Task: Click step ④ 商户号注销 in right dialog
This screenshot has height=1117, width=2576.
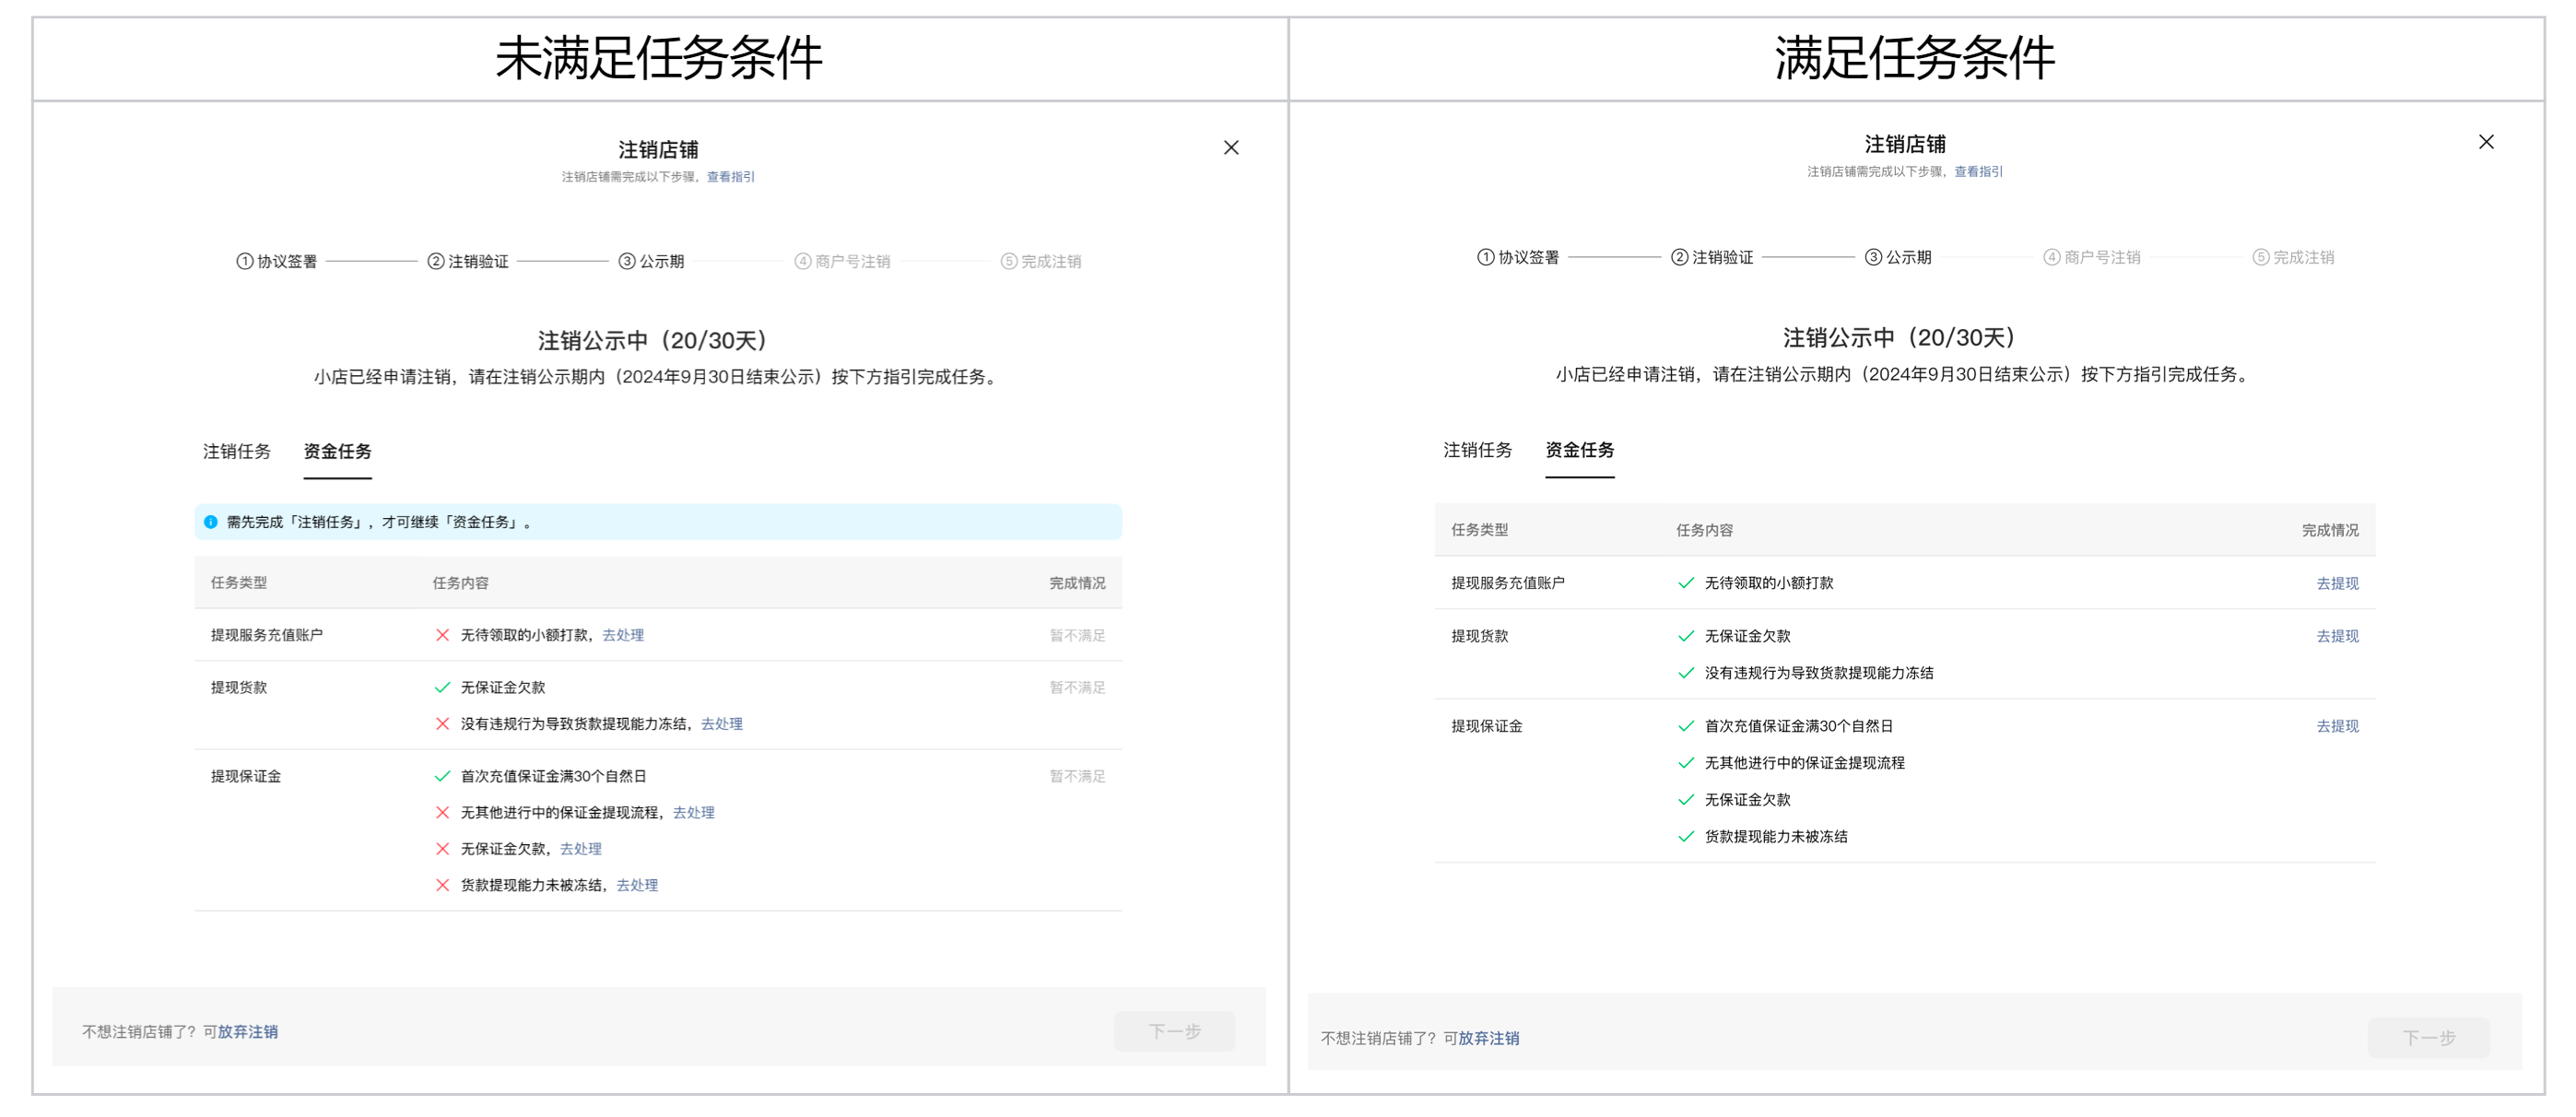Action: pyautogui.click(x=2092, y=258)
